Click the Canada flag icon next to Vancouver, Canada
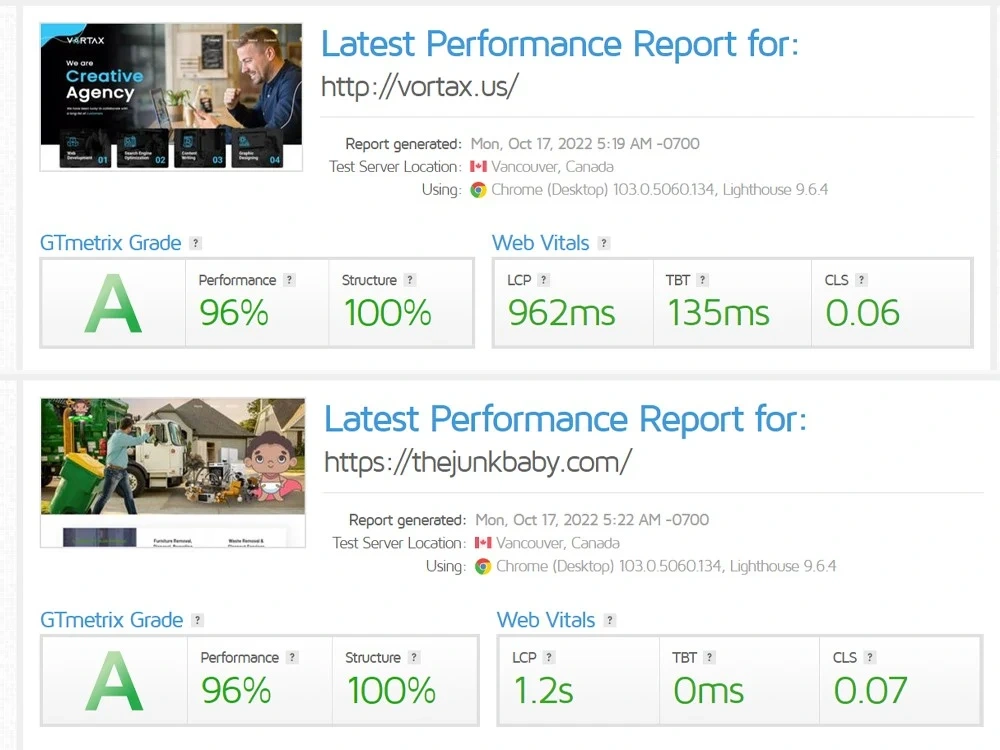 [x=476, y=166]
